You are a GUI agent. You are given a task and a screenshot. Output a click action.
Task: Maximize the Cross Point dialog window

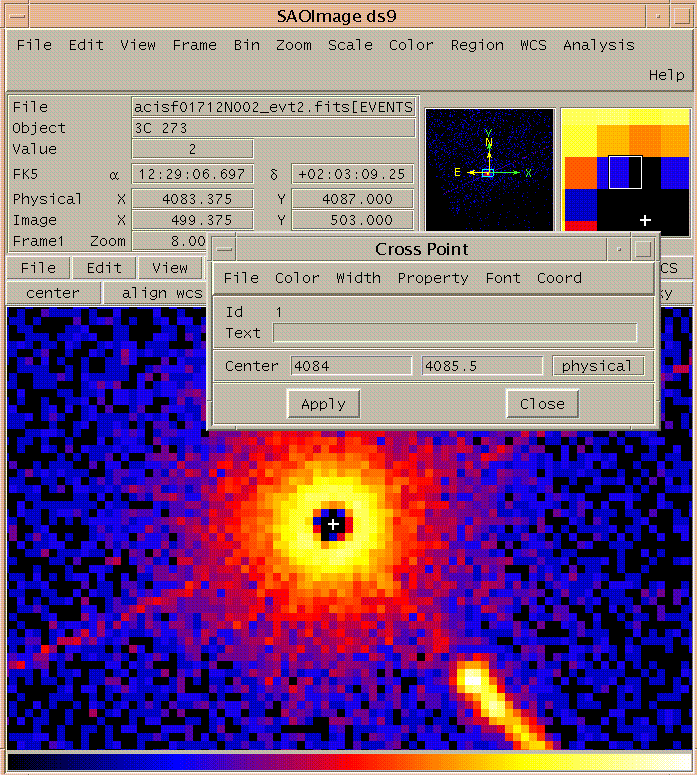click(643, 249)
